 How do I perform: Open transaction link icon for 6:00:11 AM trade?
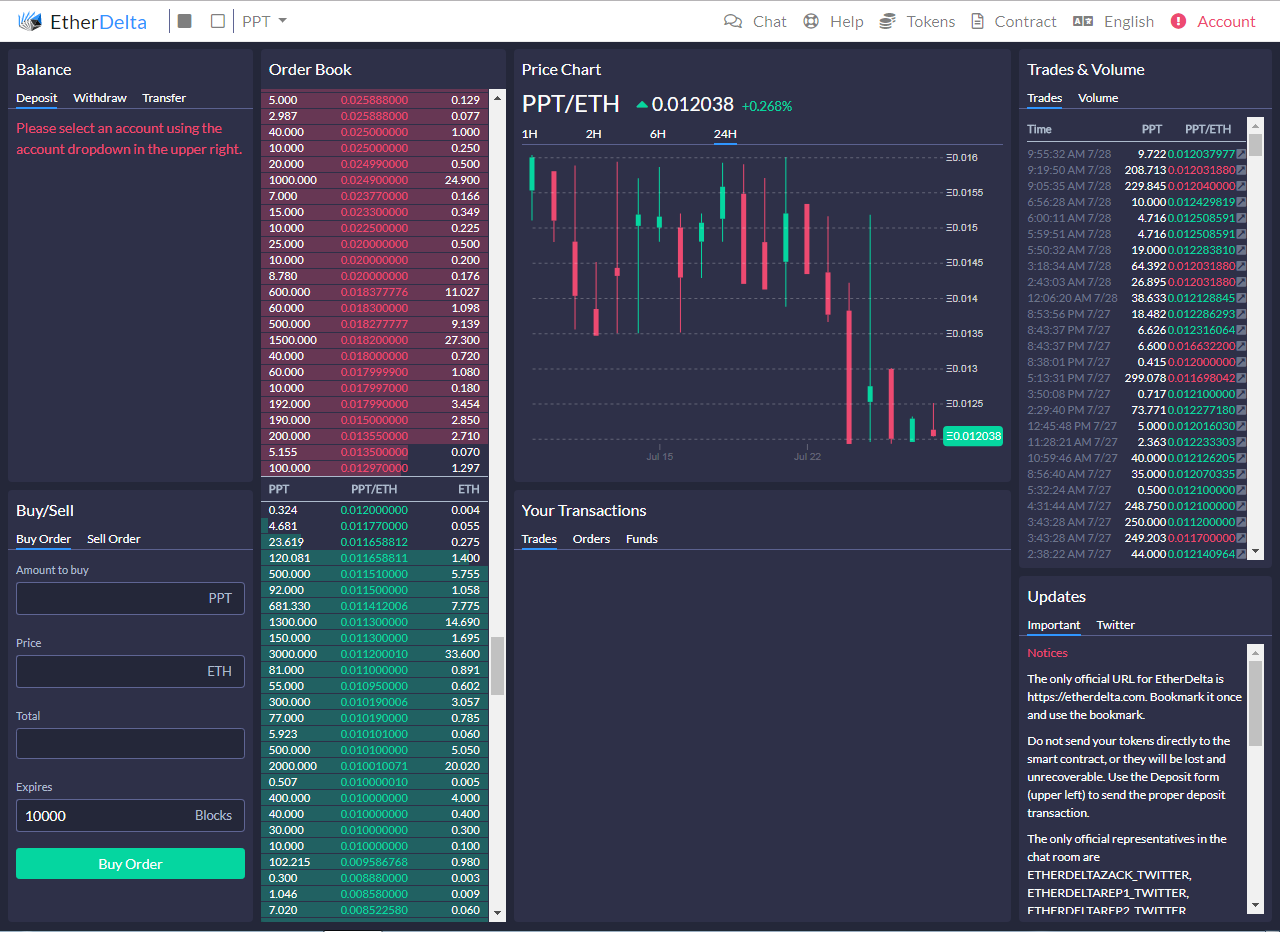click(x=1242, y=218)
